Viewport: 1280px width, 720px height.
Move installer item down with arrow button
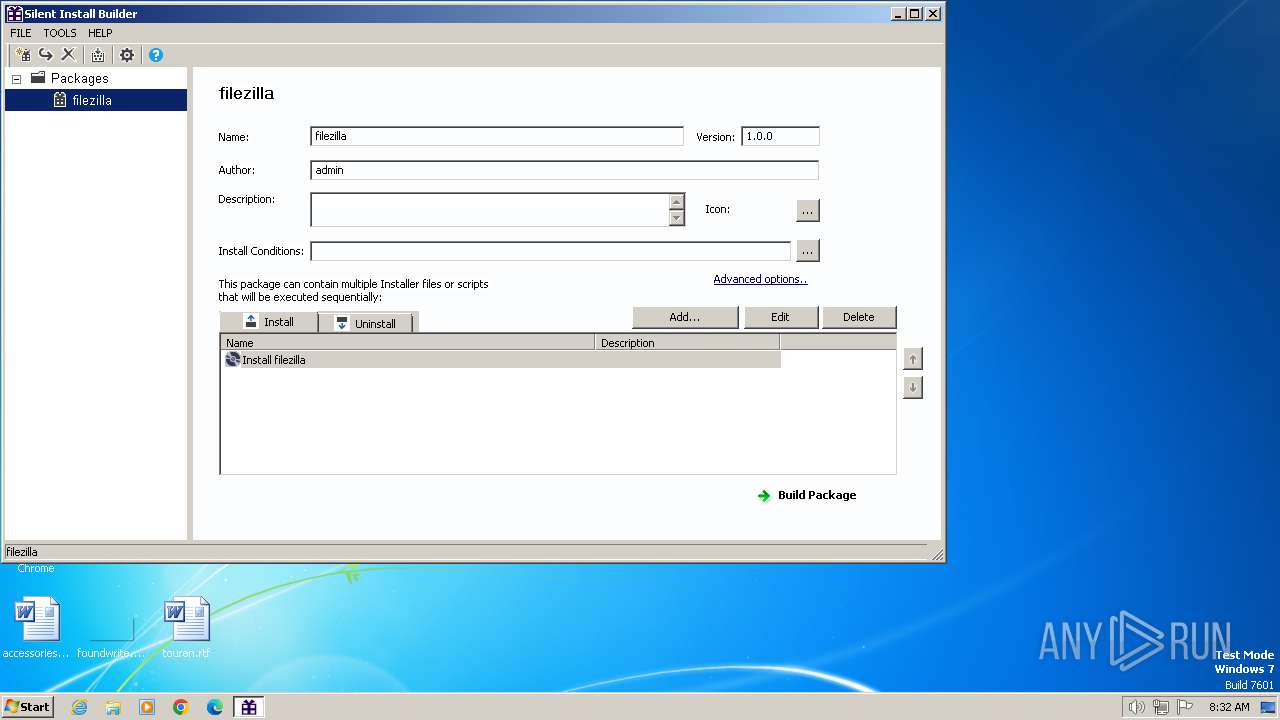pos(912,387)
